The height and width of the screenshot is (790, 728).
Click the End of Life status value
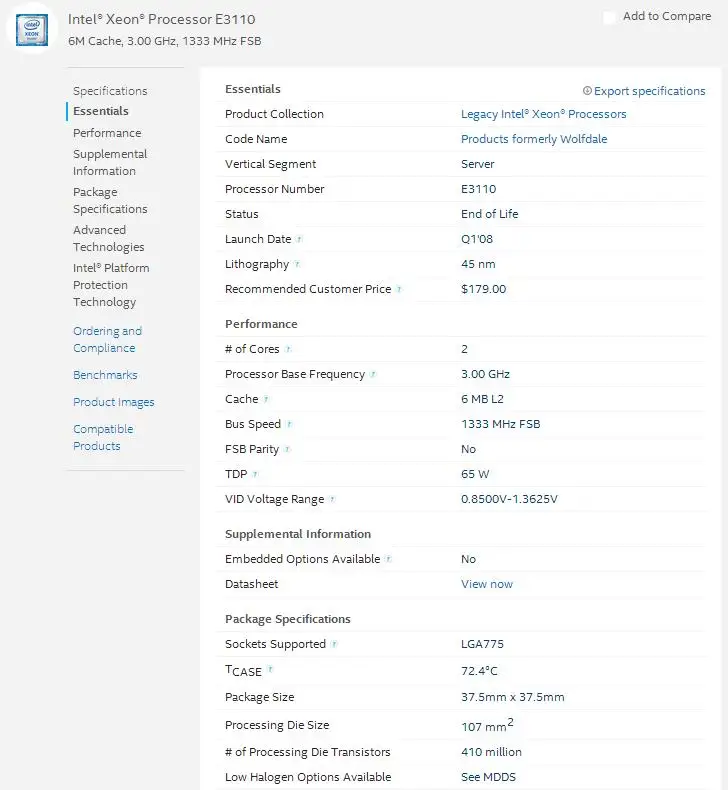(x=490, y=214)
